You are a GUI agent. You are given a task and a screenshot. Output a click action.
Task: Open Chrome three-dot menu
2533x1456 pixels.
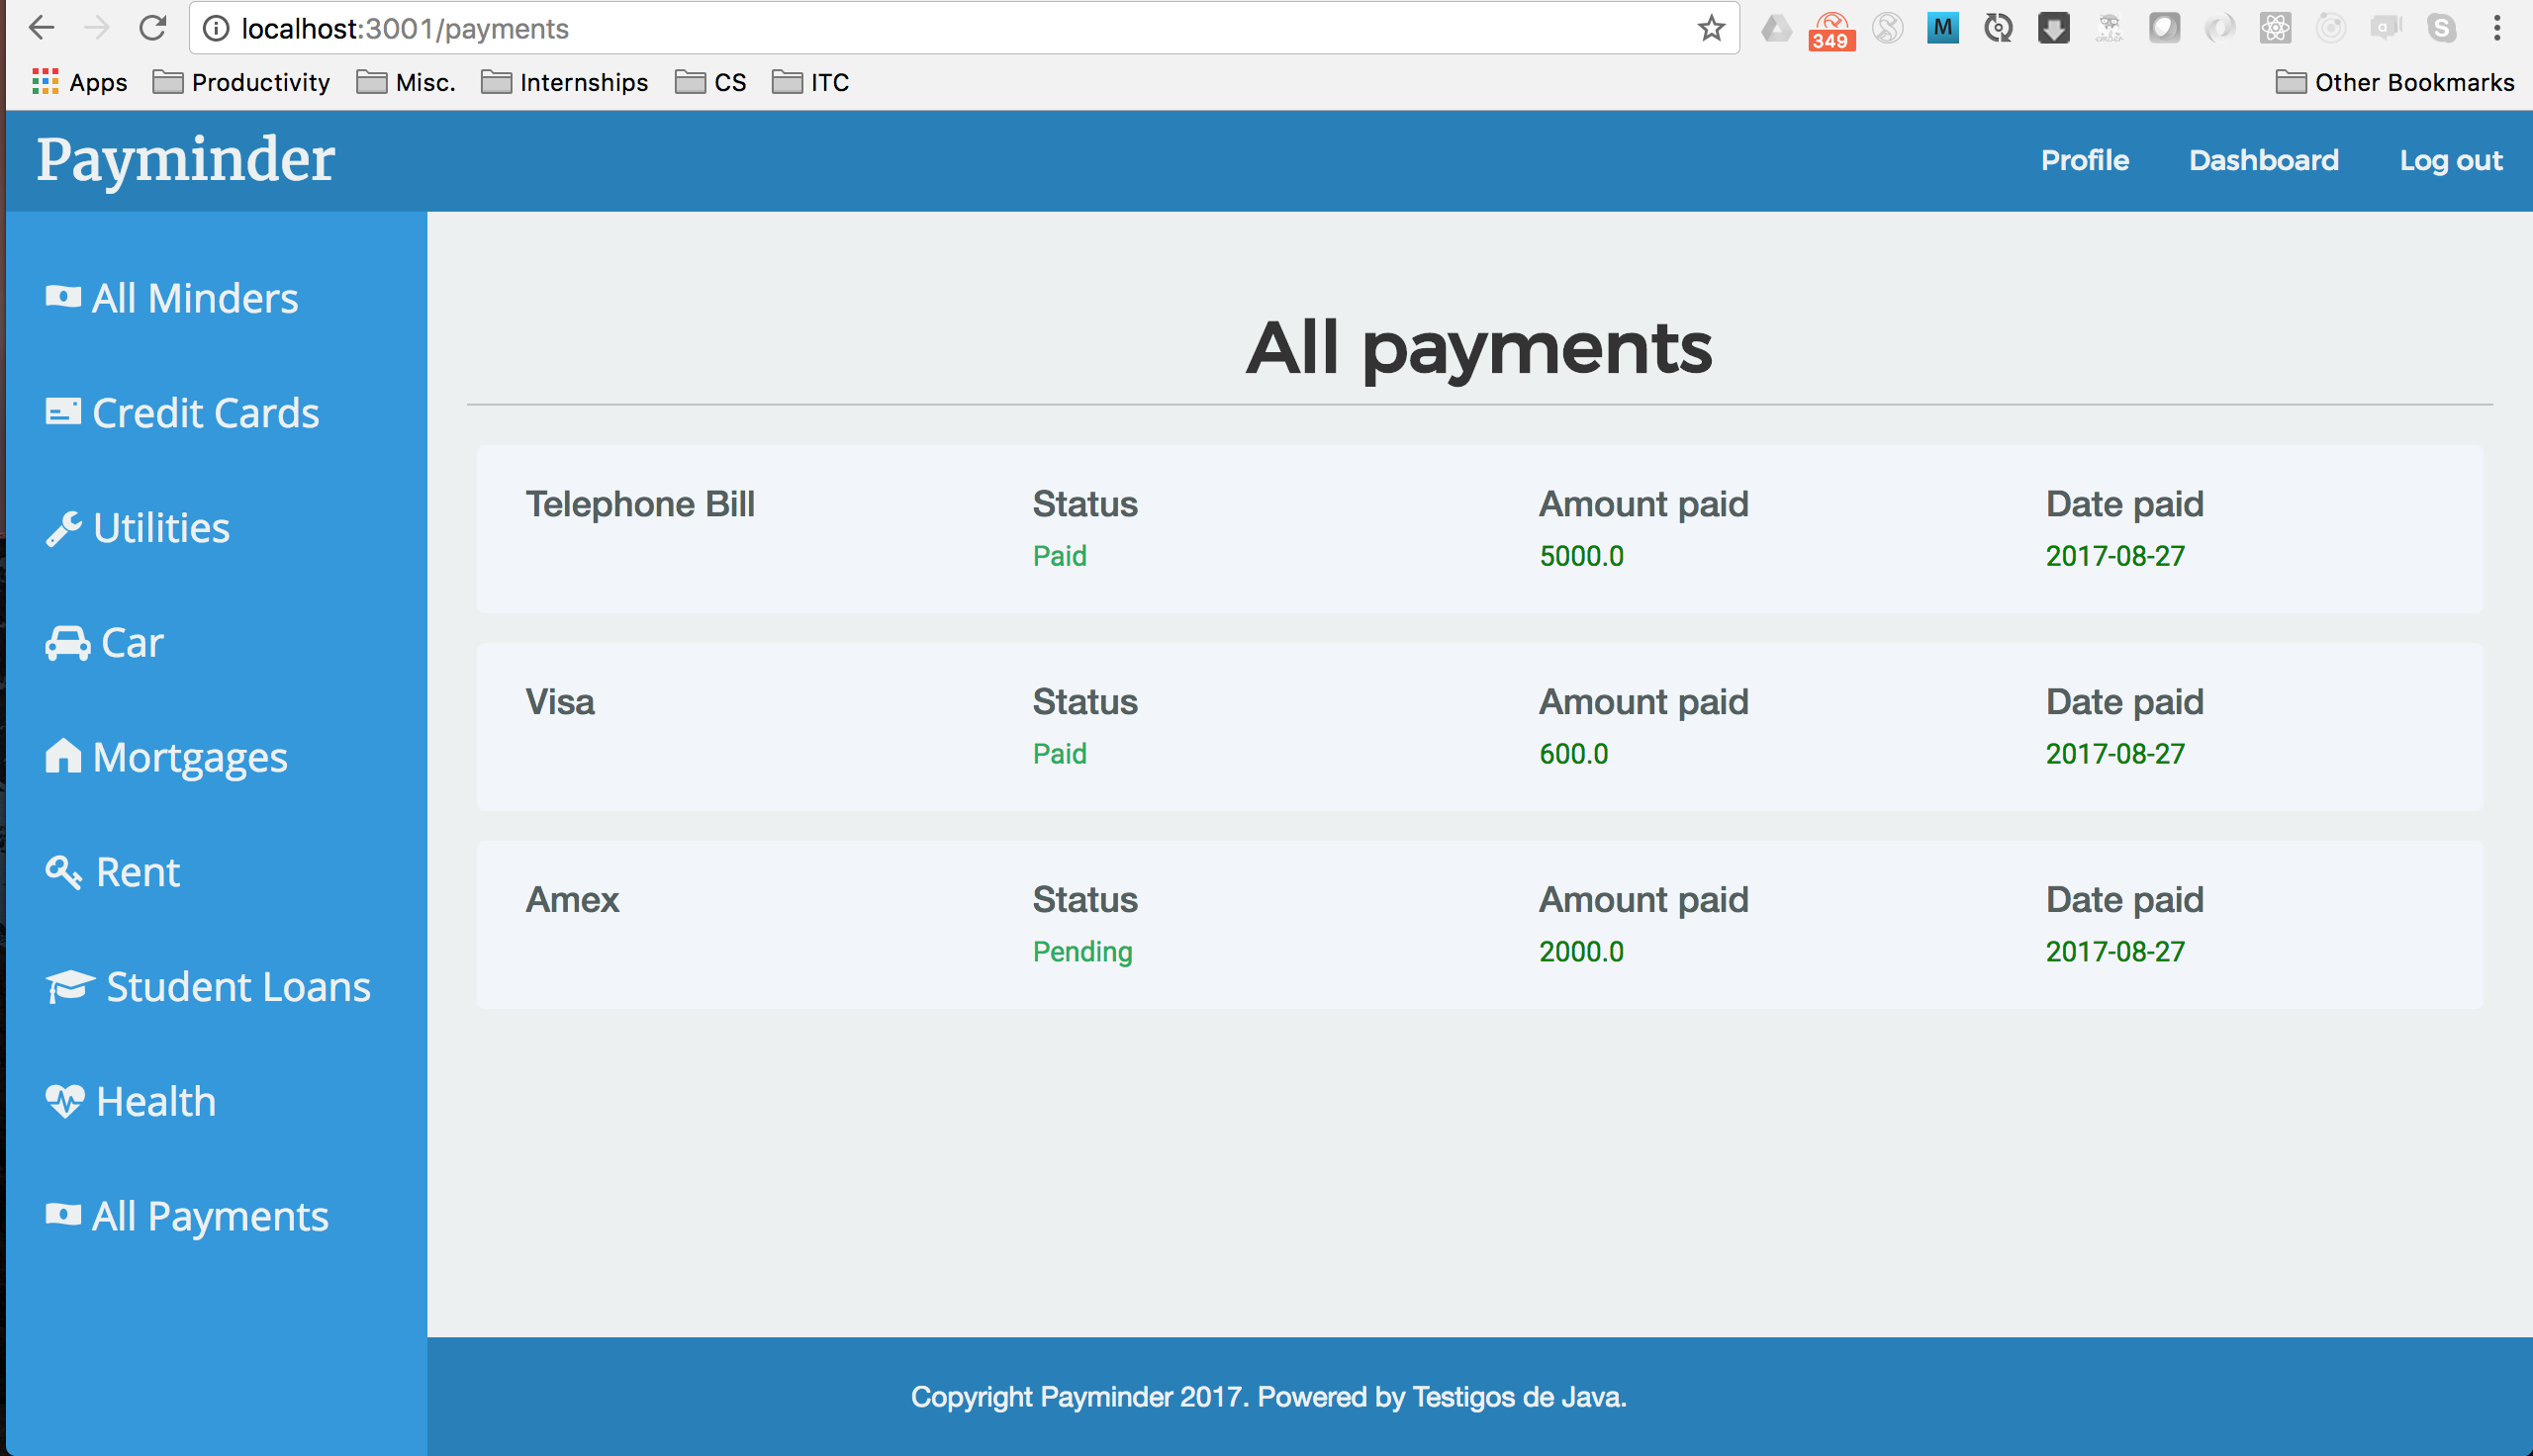[2497, 29]
